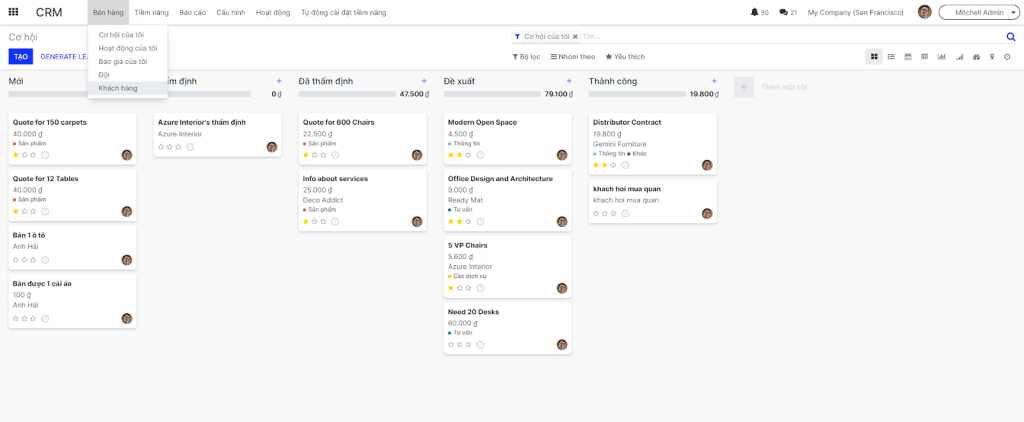1024x422 pixels.
Task: Set first priority star on Bán 1 ô tô
Action: 16,260
